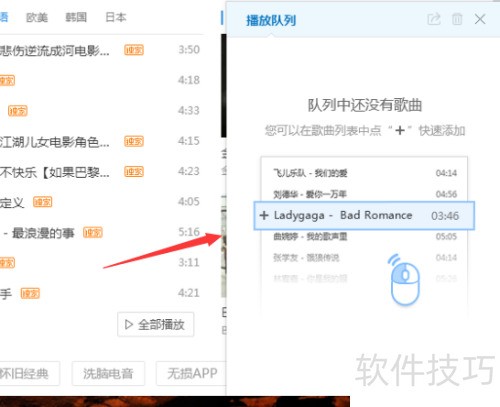
Task: Switch to the 欧美 tab
Action: [x=37, y=17]
